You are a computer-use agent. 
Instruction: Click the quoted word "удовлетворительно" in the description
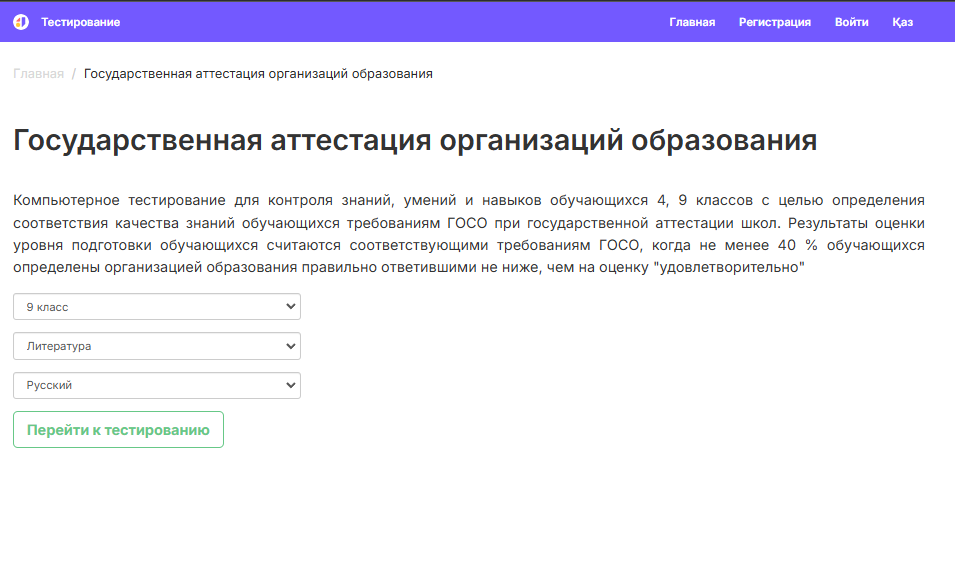tap(728, 267)
